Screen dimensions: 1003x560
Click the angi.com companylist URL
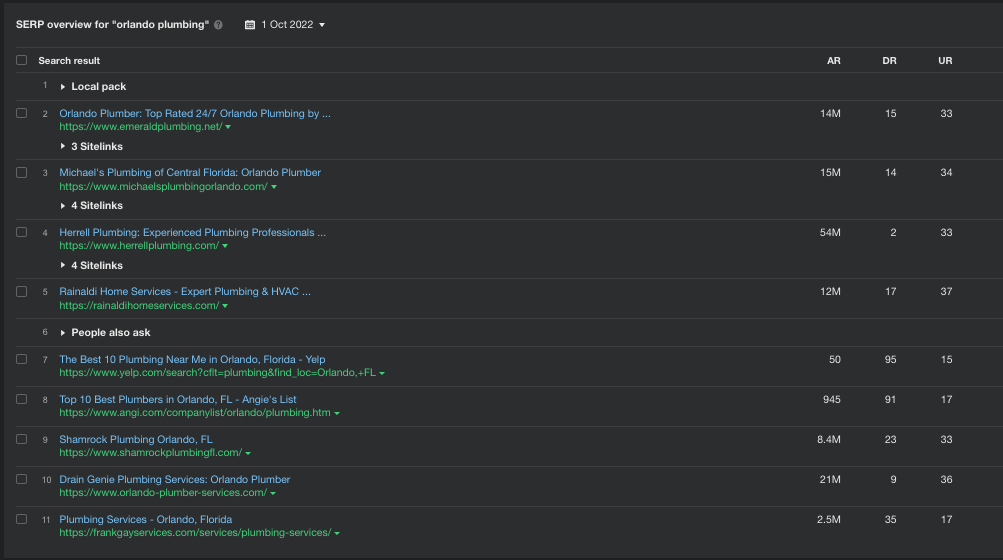(x=195, y=413)
